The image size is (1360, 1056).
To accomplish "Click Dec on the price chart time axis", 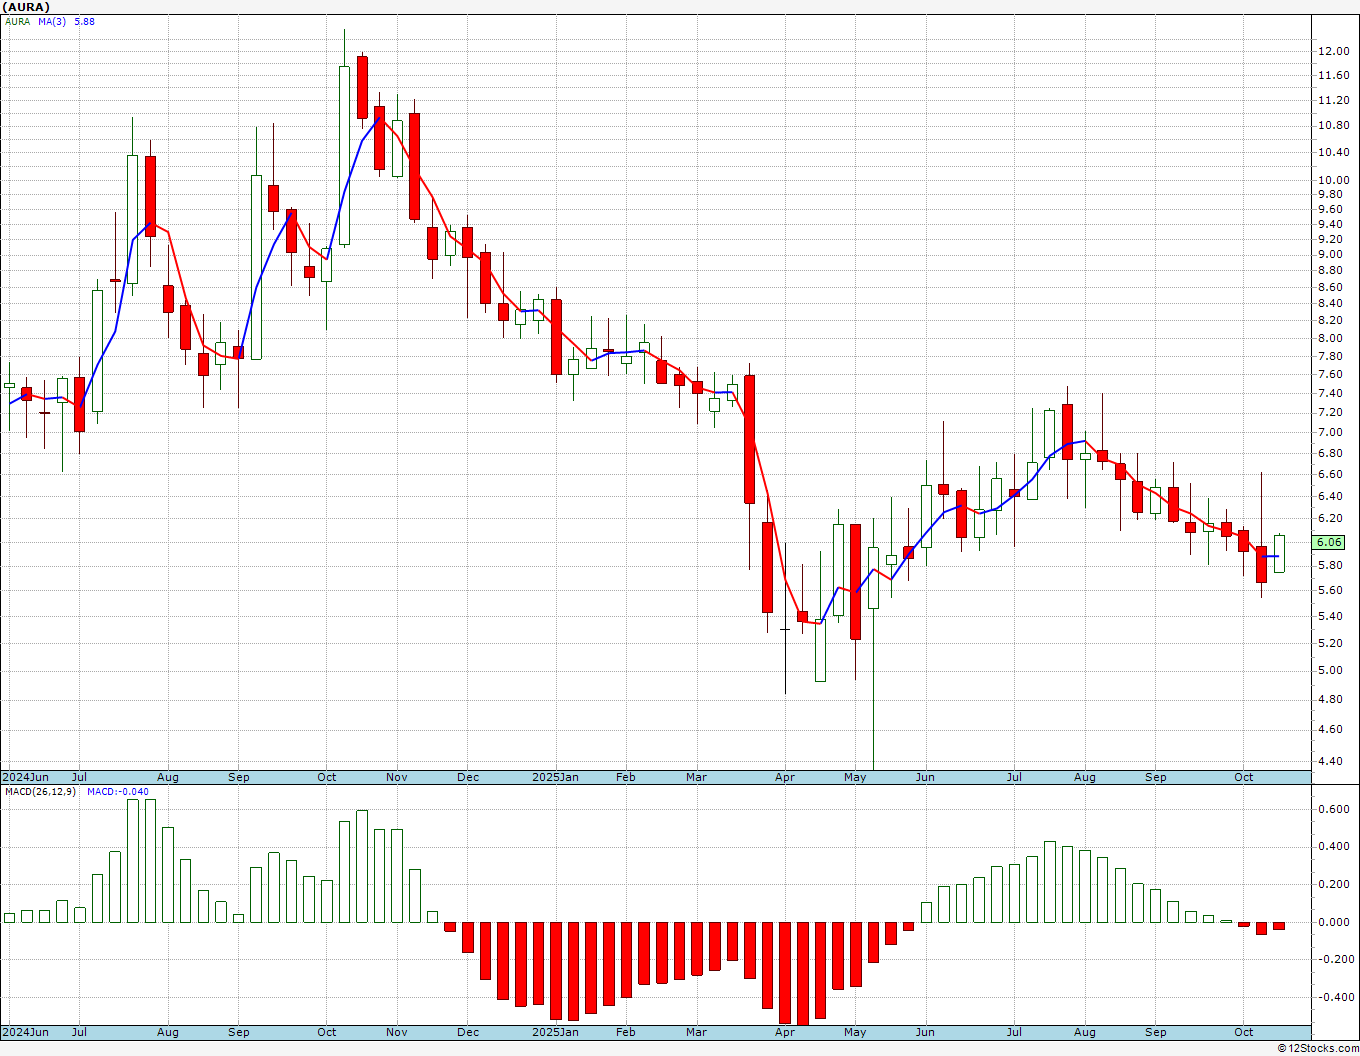I will 468,777.
